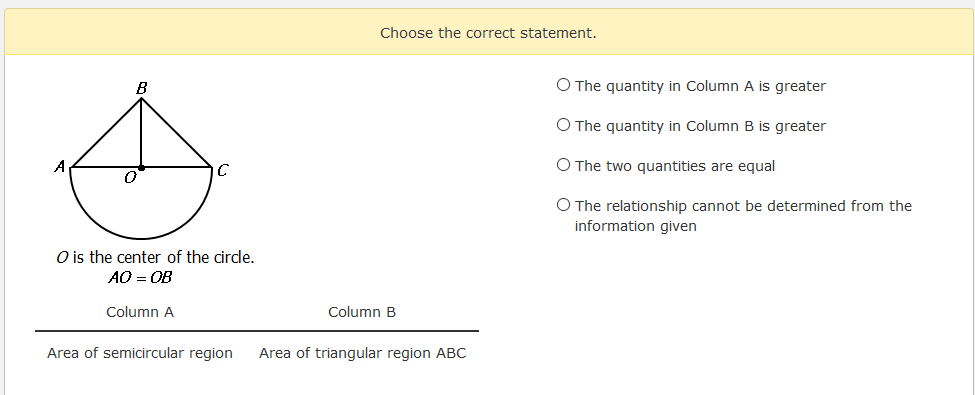Click the 'O is the center of the circle' text
This screenshot has height=395, width=975.
155,258
